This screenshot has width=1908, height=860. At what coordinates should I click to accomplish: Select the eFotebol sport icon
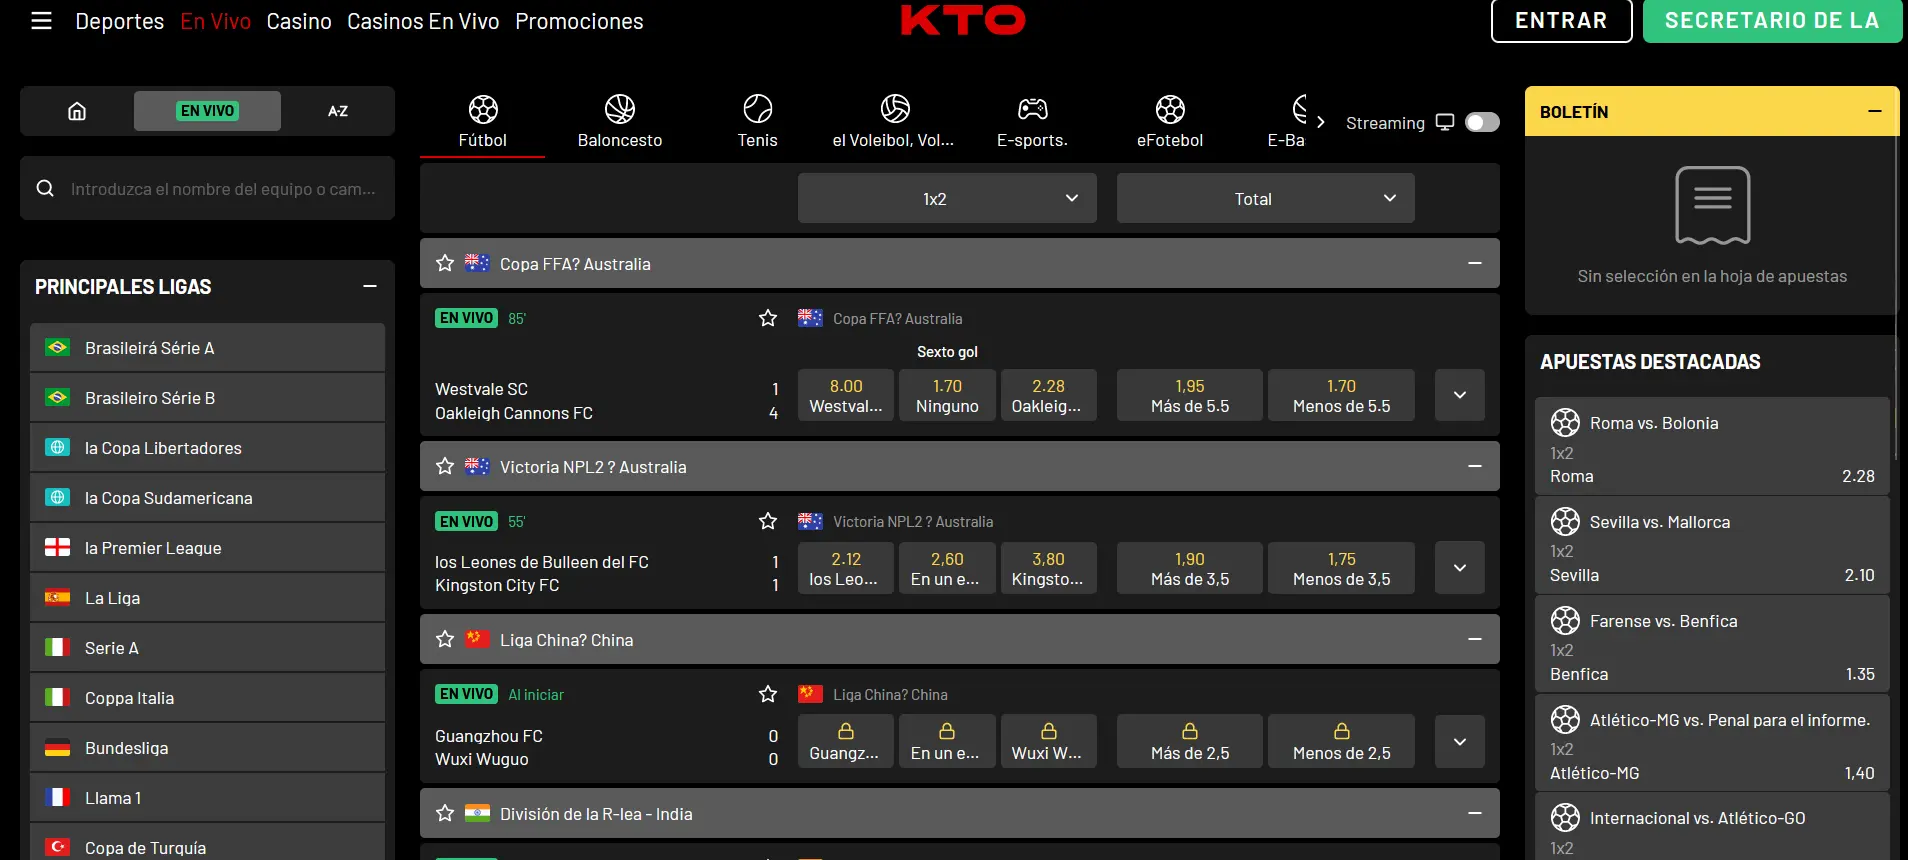(1170, 109)
